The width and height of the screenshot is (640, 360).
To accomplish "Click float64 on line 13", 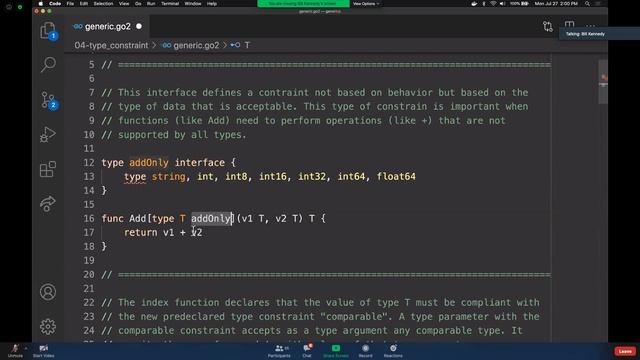I will coord(396,176).
